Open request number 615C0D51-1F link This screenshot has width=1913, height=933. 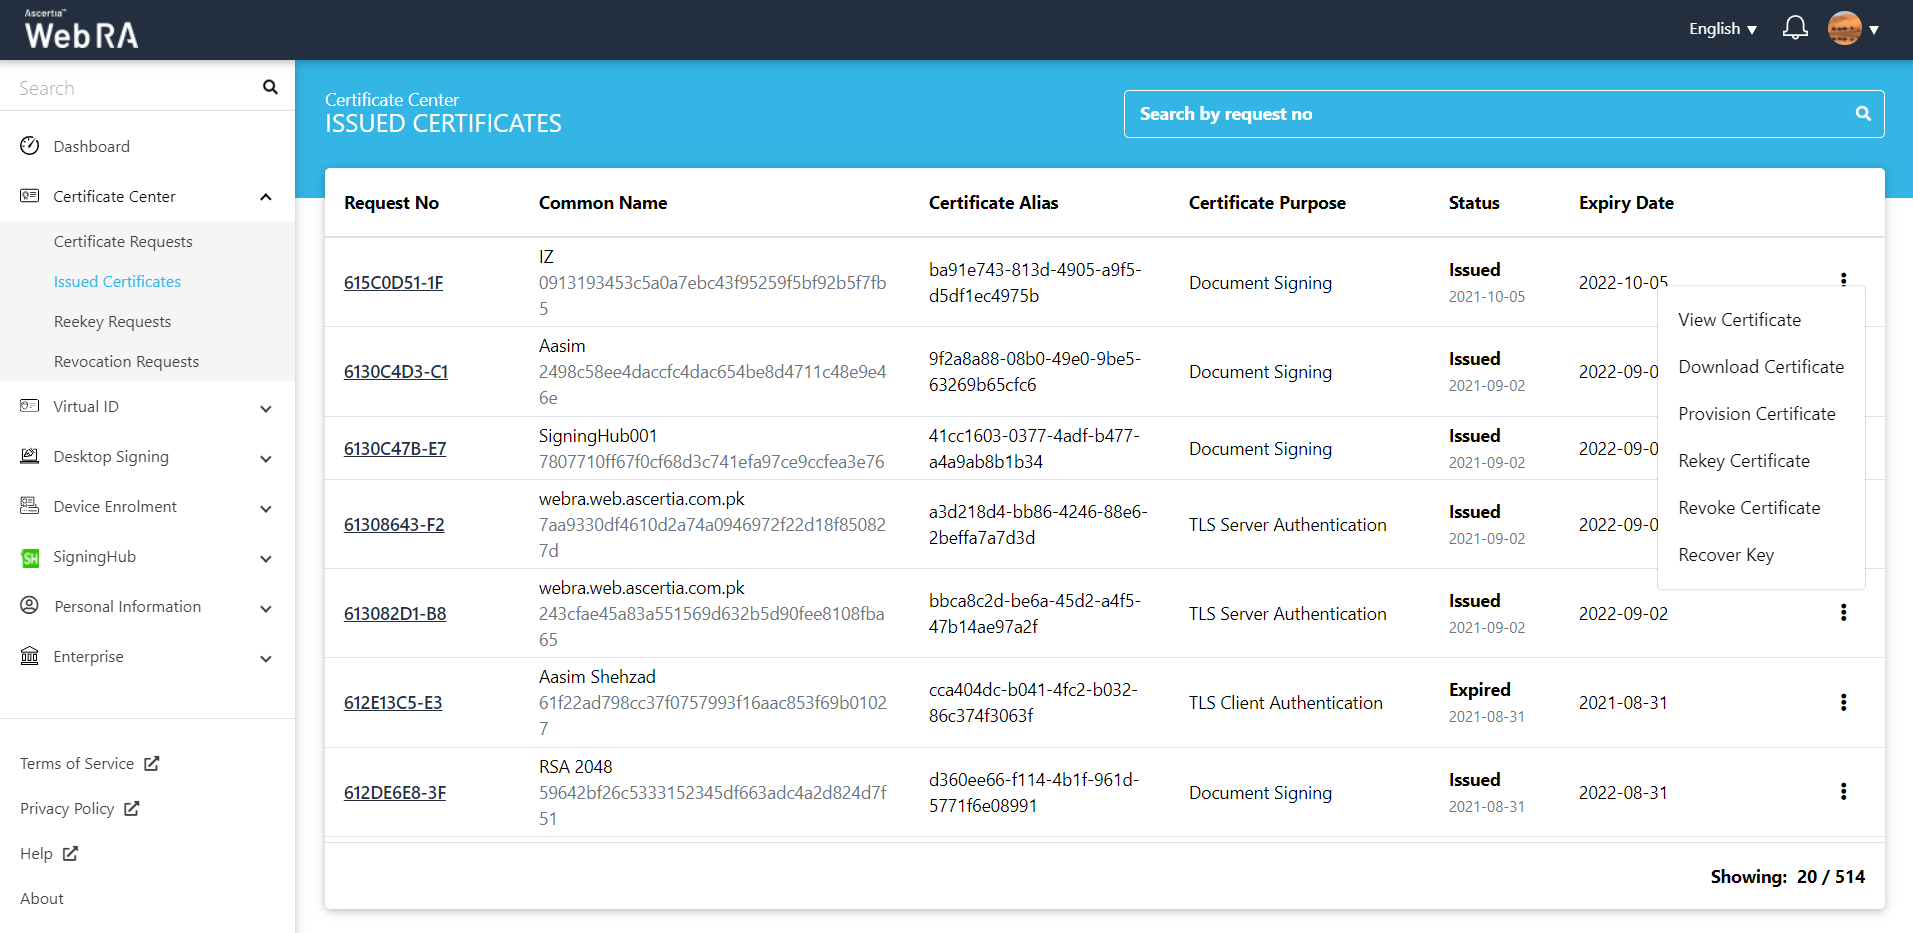point(393,283)
